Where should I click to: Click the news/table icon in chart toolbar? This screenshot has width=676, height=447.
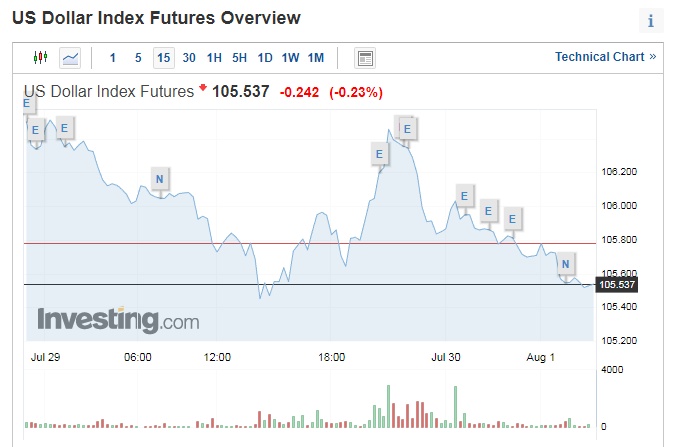tap(364, 58)
